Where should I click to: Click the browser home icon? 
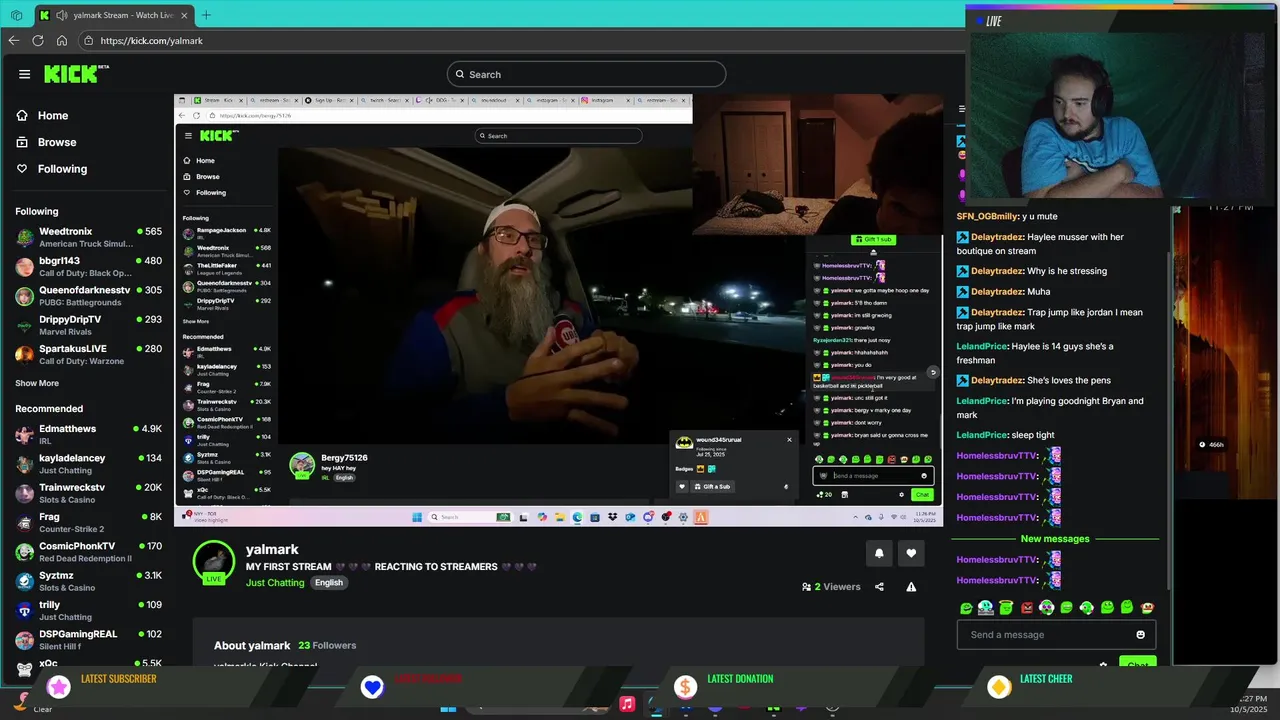(62, 41)
